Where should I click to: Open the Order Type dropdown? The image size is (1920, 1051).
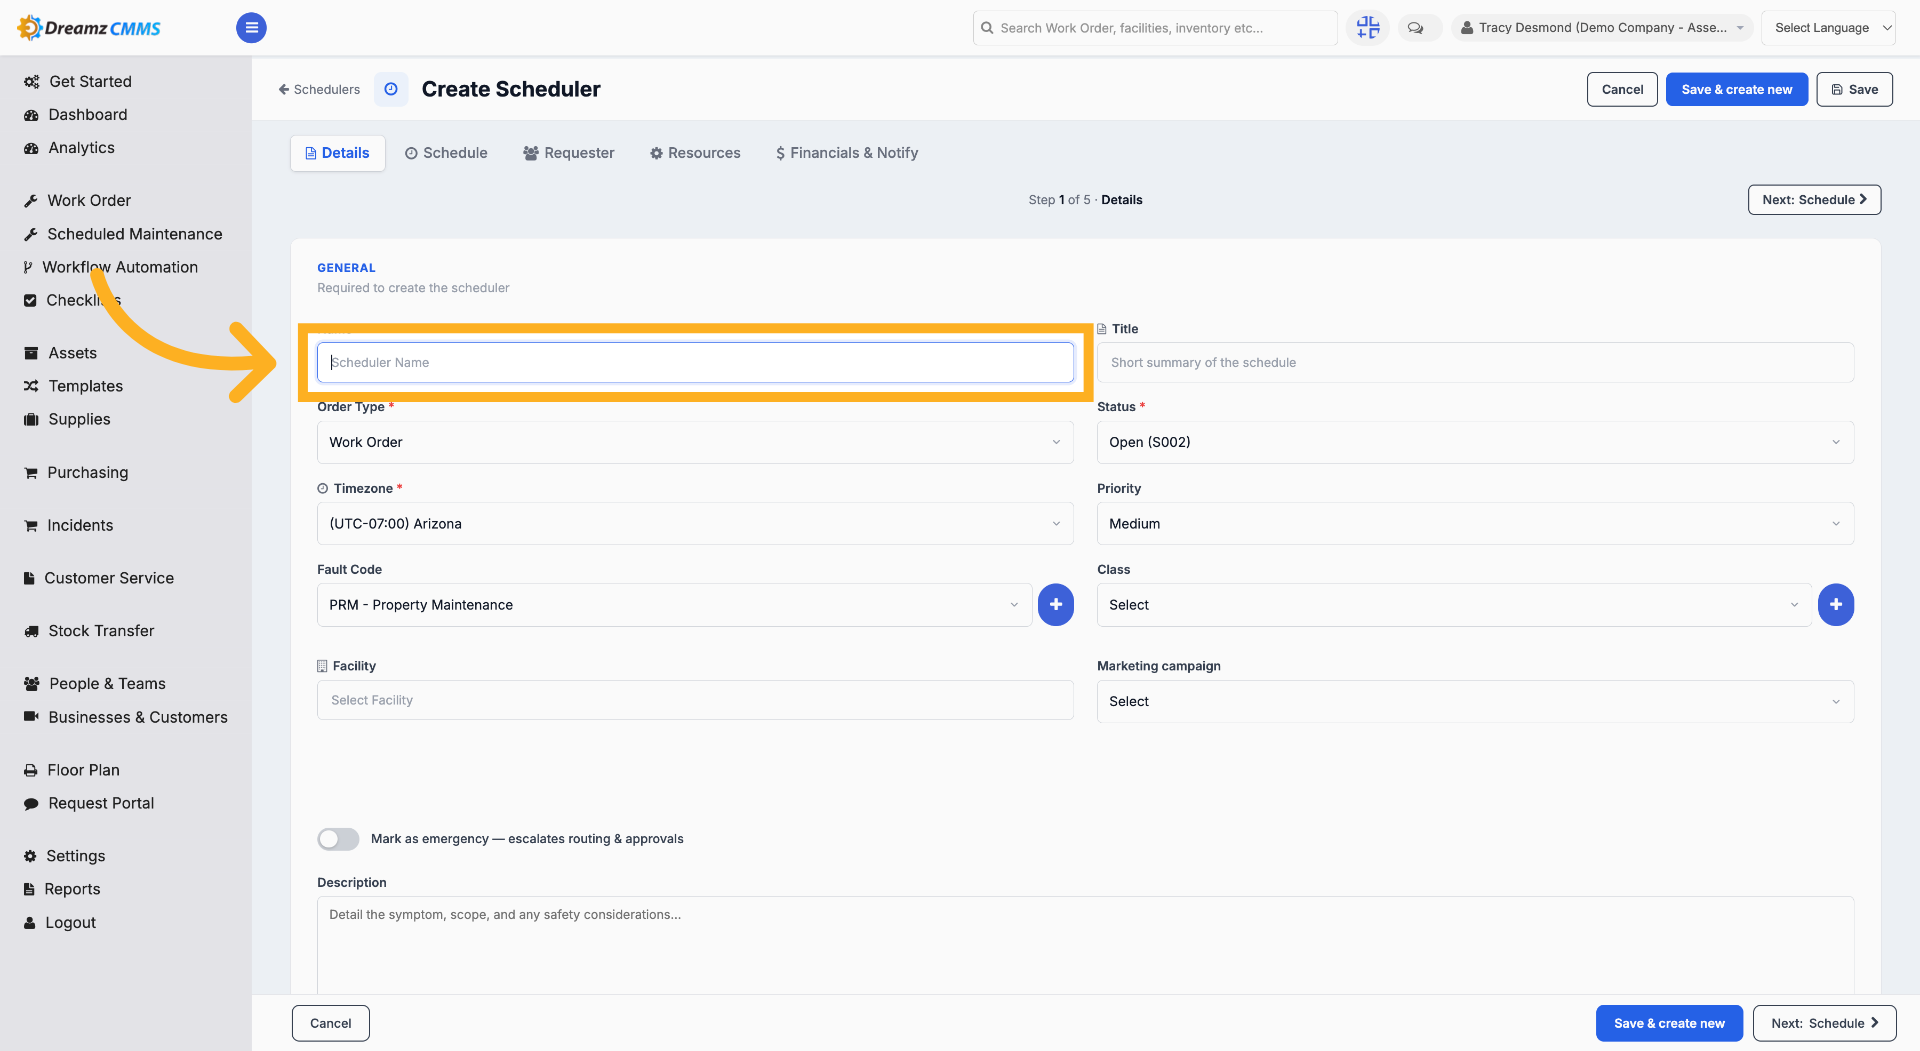[x=695, y=442]
